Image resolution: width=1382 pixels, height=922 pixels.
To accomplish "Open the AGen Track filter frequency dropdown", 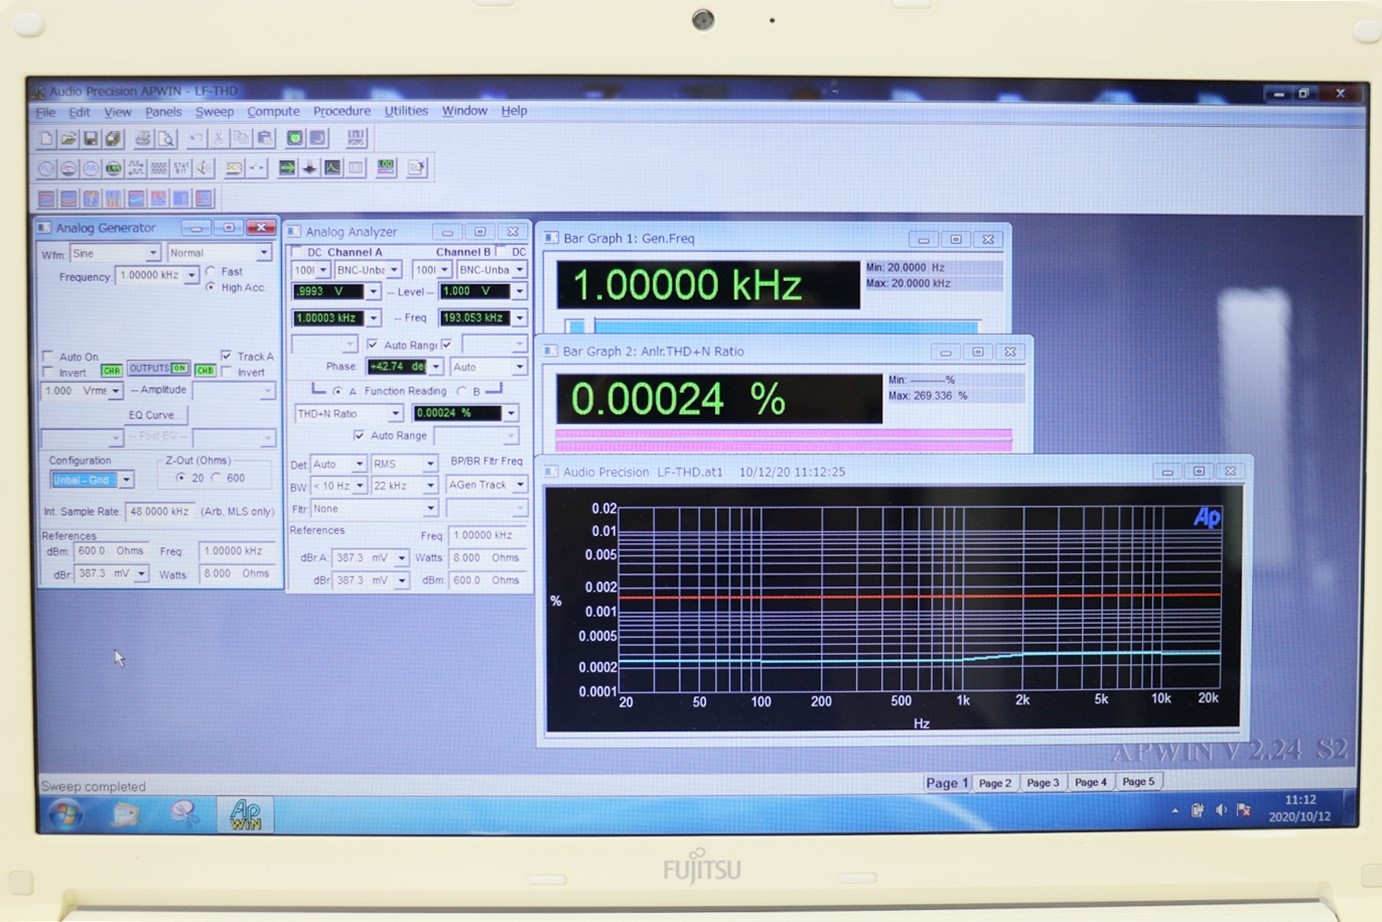I will coord(520,485).
